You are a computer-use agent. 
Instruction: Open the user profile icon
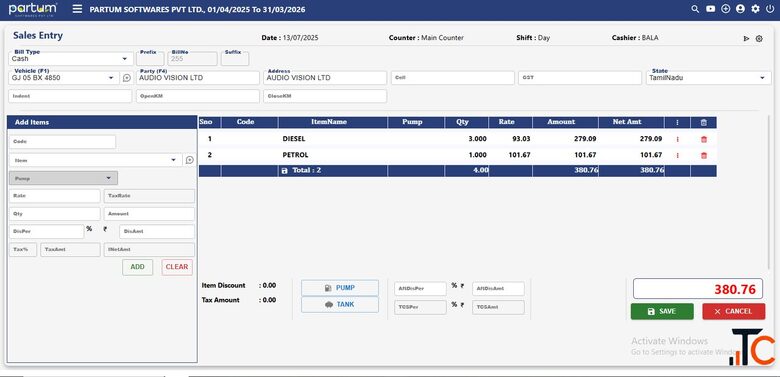coord(740,9)
